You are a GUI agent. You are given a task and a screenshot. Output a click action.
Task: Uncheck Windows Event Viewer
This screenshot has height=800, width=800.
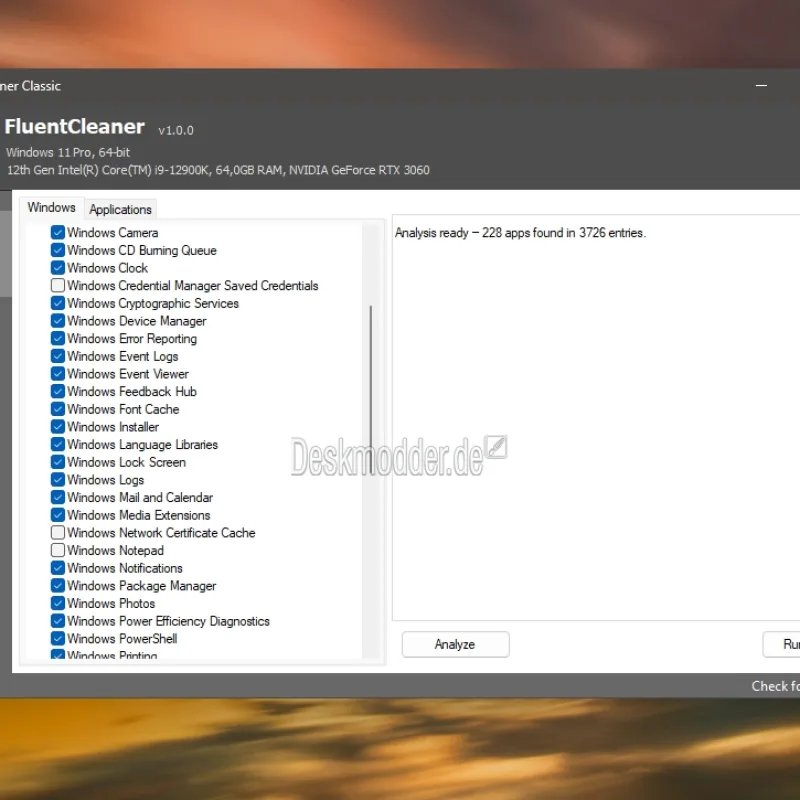[58, 373]
